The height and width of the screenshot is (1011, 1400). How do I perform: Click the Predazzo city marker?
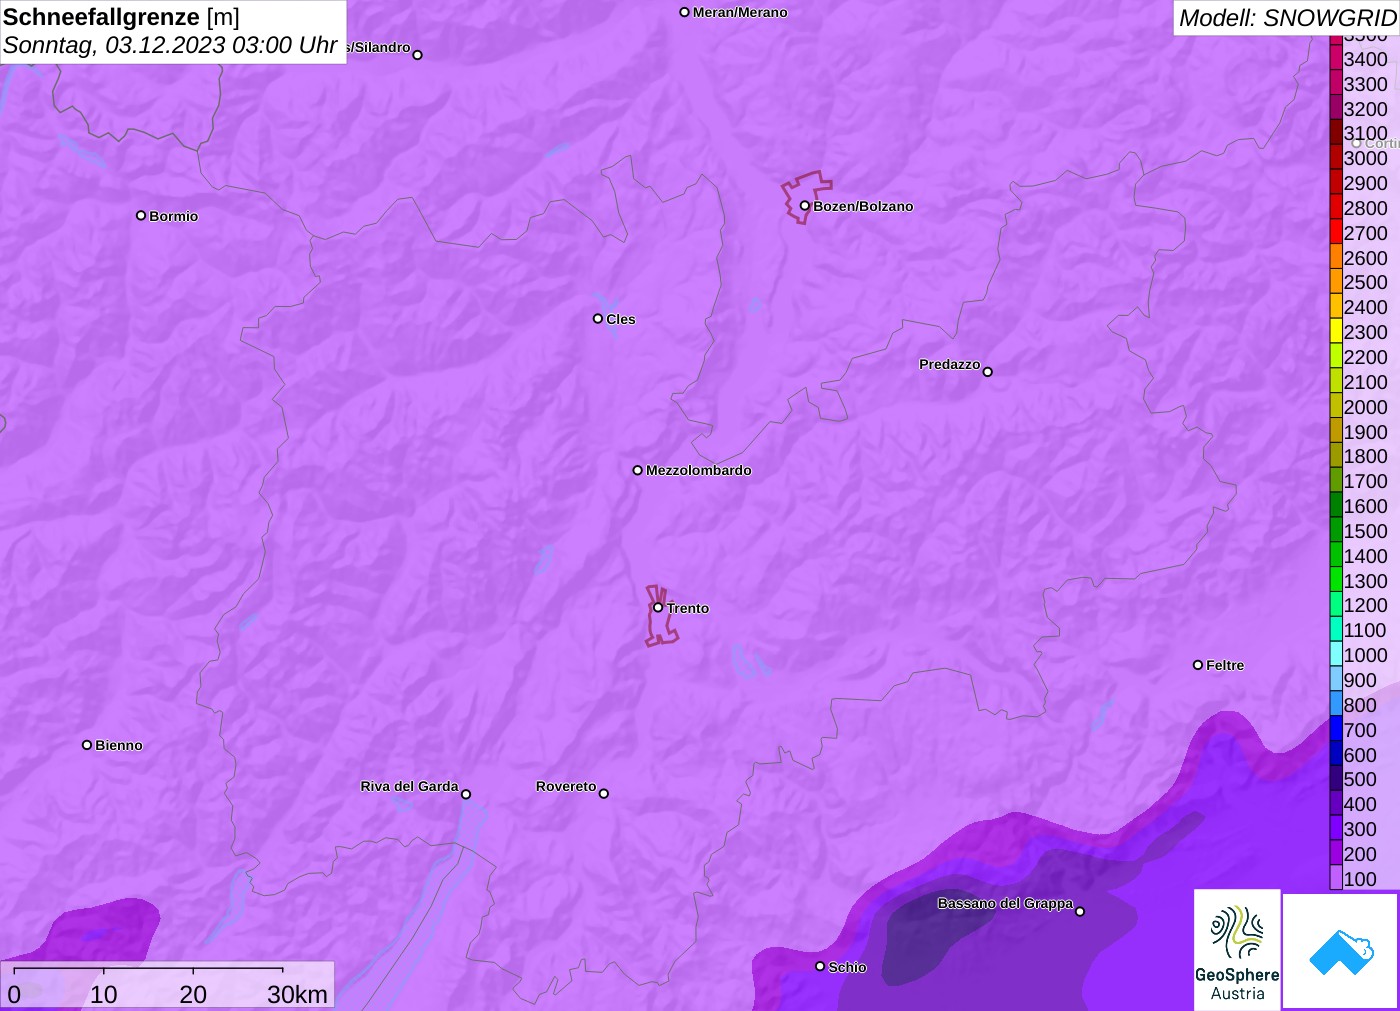pos(987,371)
